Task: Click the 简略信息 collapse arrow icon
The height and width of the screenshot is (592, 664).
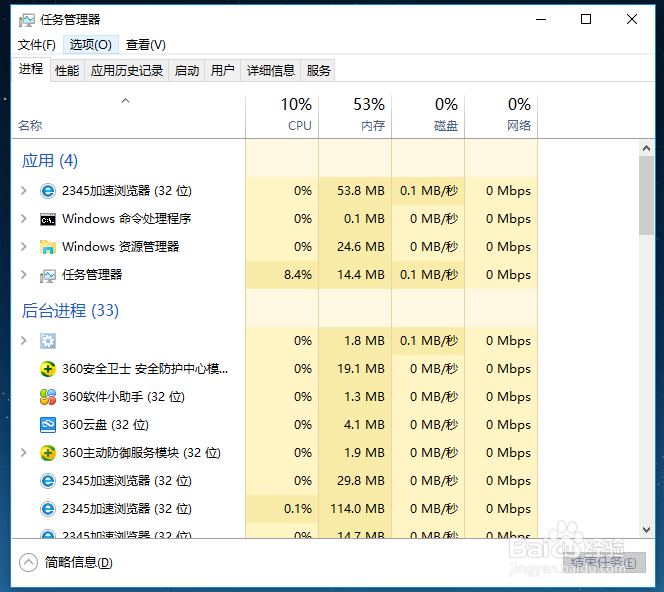Action: (28, 562)
